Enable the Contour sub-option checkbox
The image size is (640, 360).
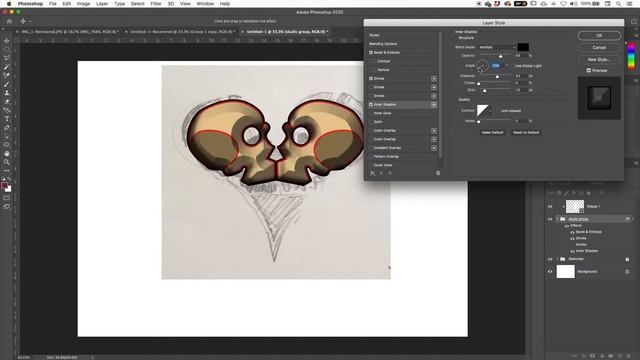373,61
